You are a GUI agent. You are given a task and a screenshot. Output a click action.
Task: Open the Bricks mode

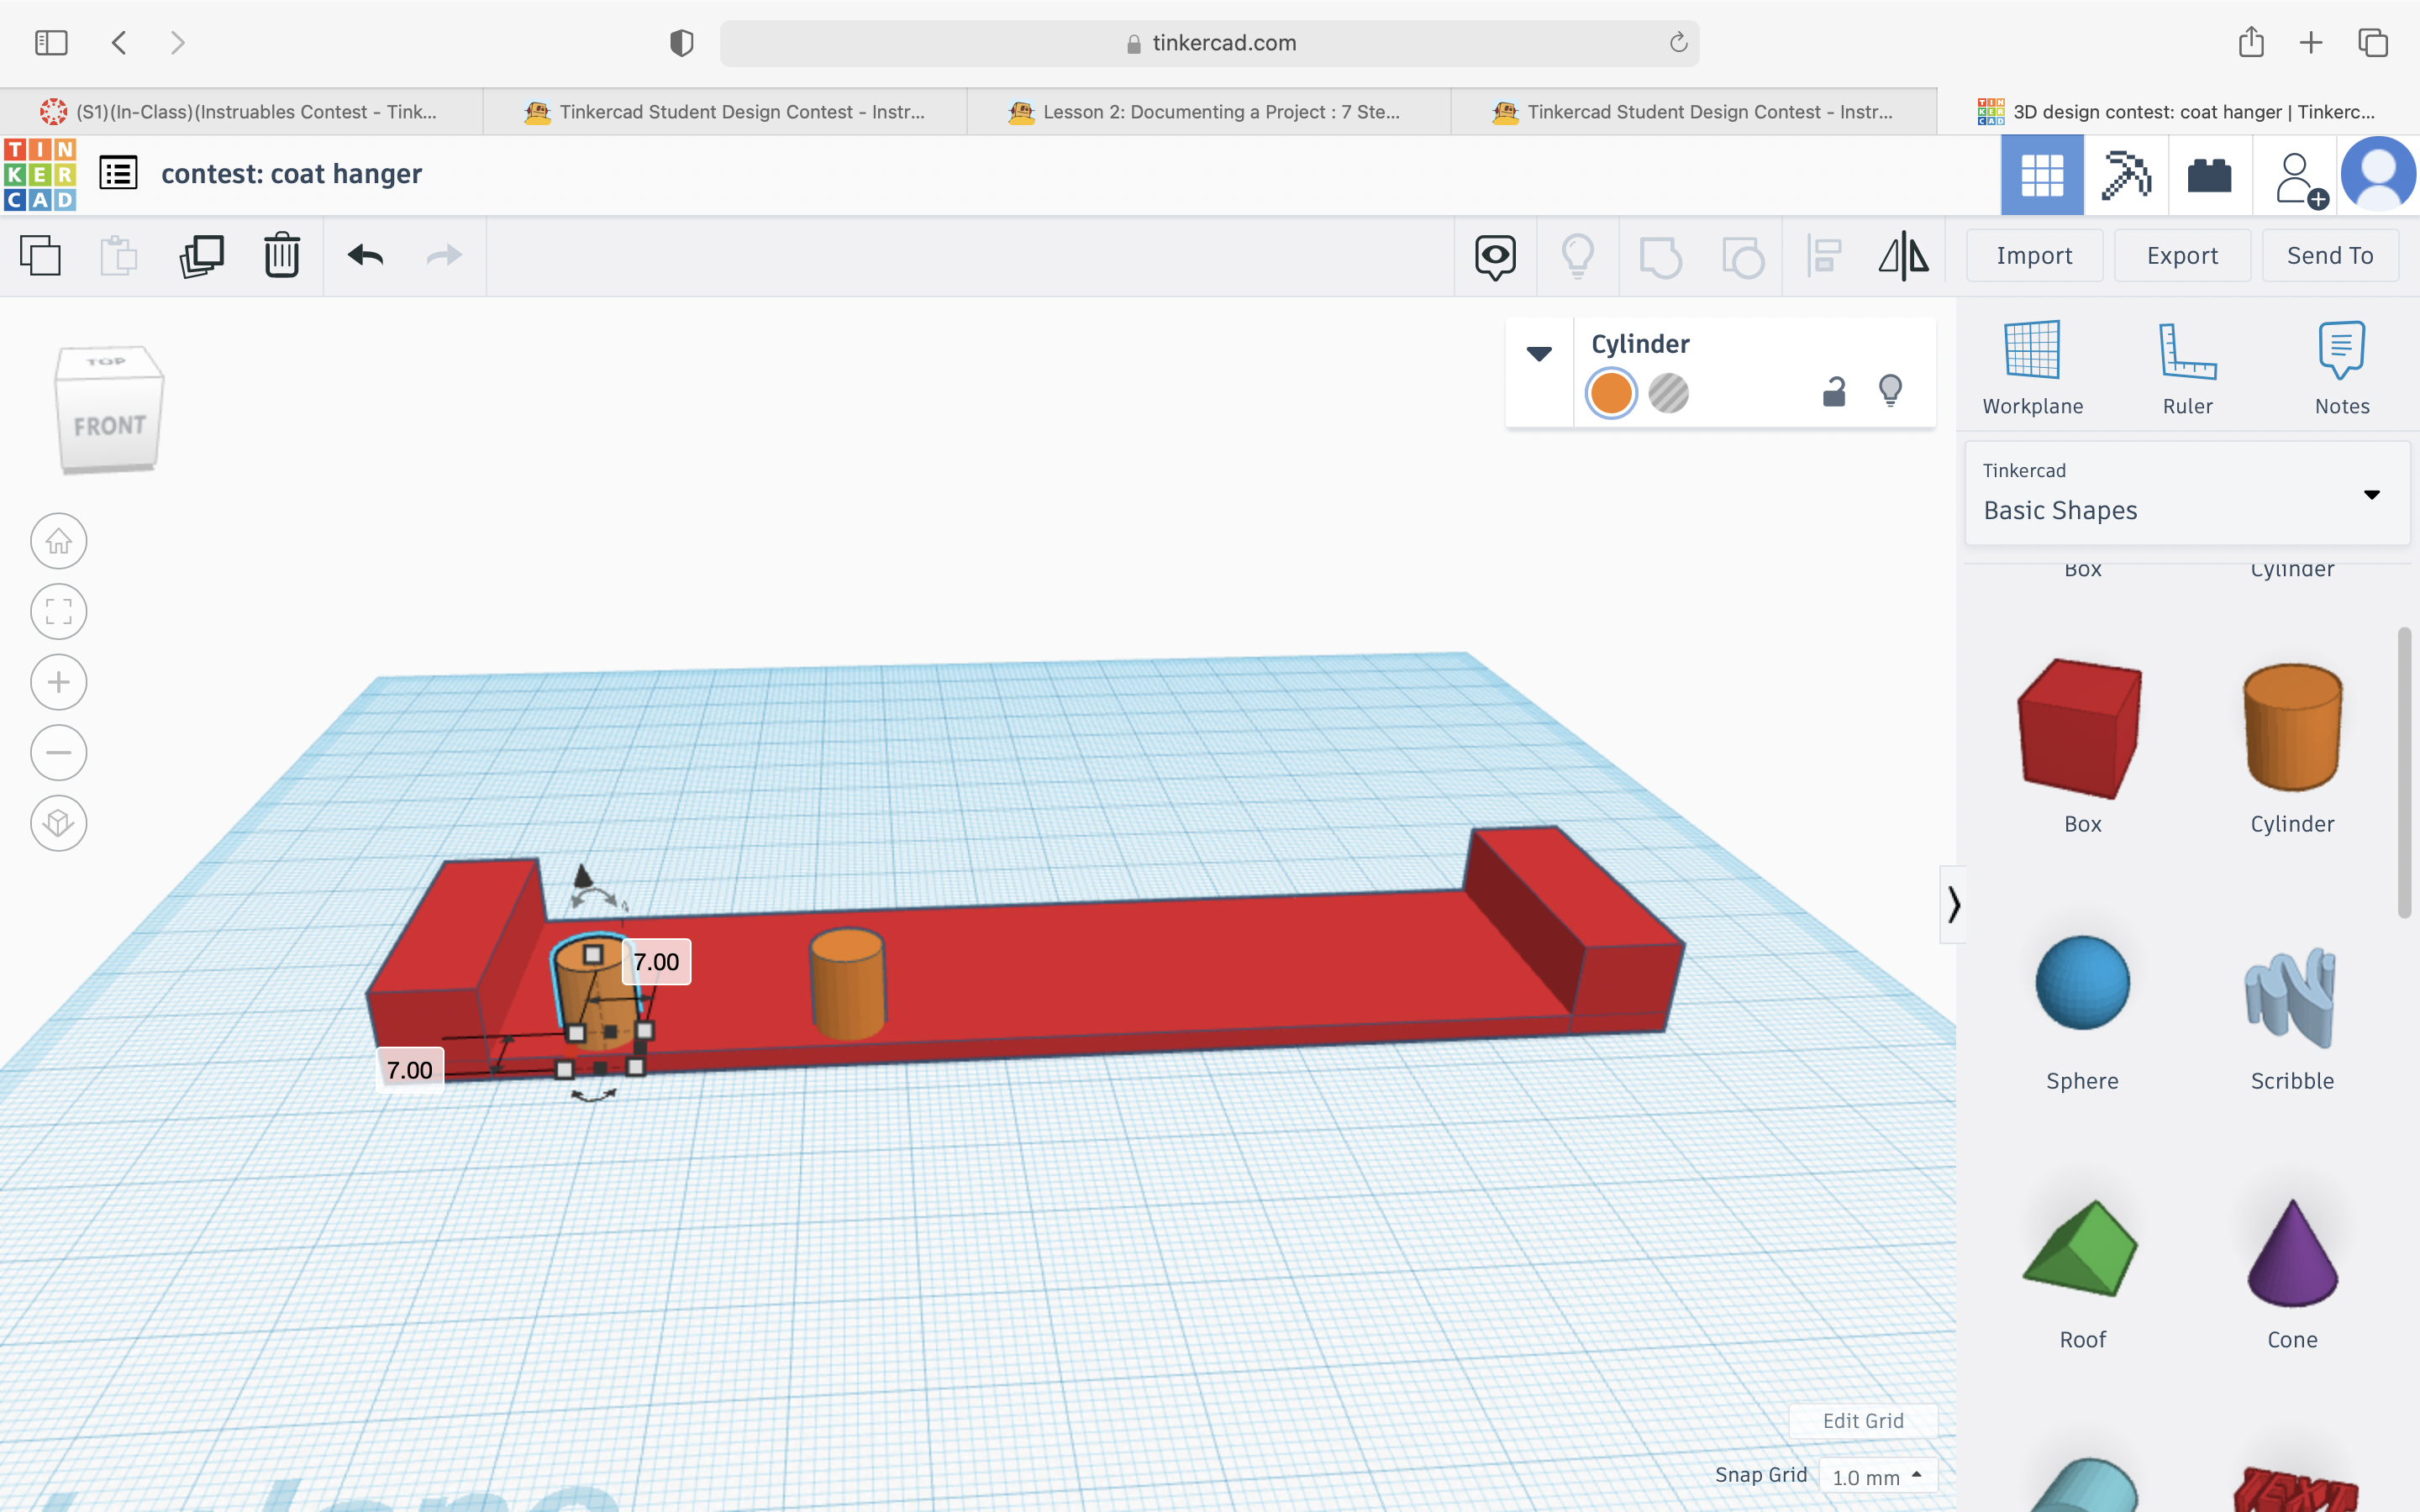click(x=2210, y=176)
